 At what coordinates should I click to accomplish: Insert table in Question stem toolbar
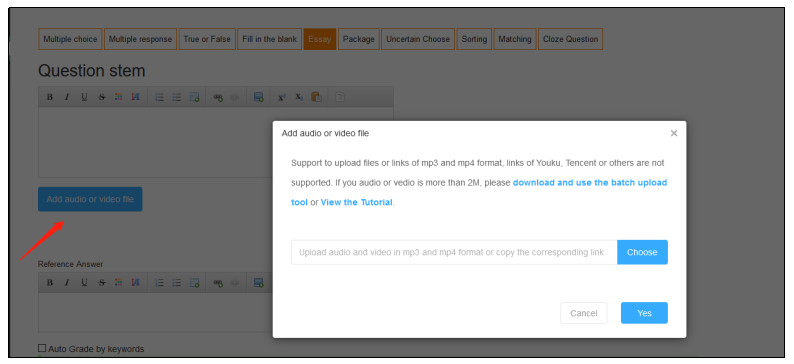194,97
